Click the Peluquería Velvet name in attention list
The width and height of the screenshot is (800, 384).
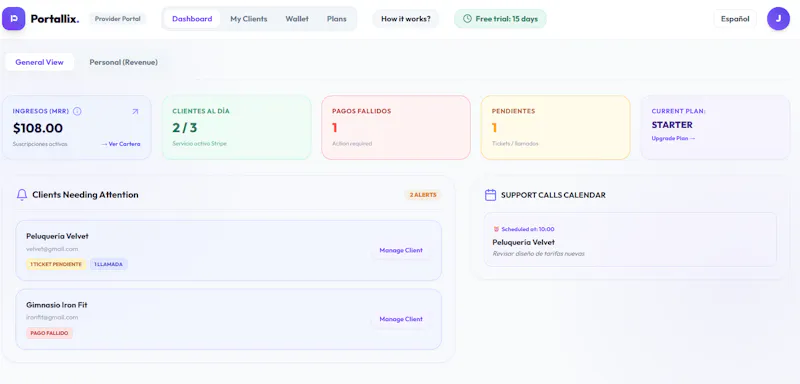point(57,236)
